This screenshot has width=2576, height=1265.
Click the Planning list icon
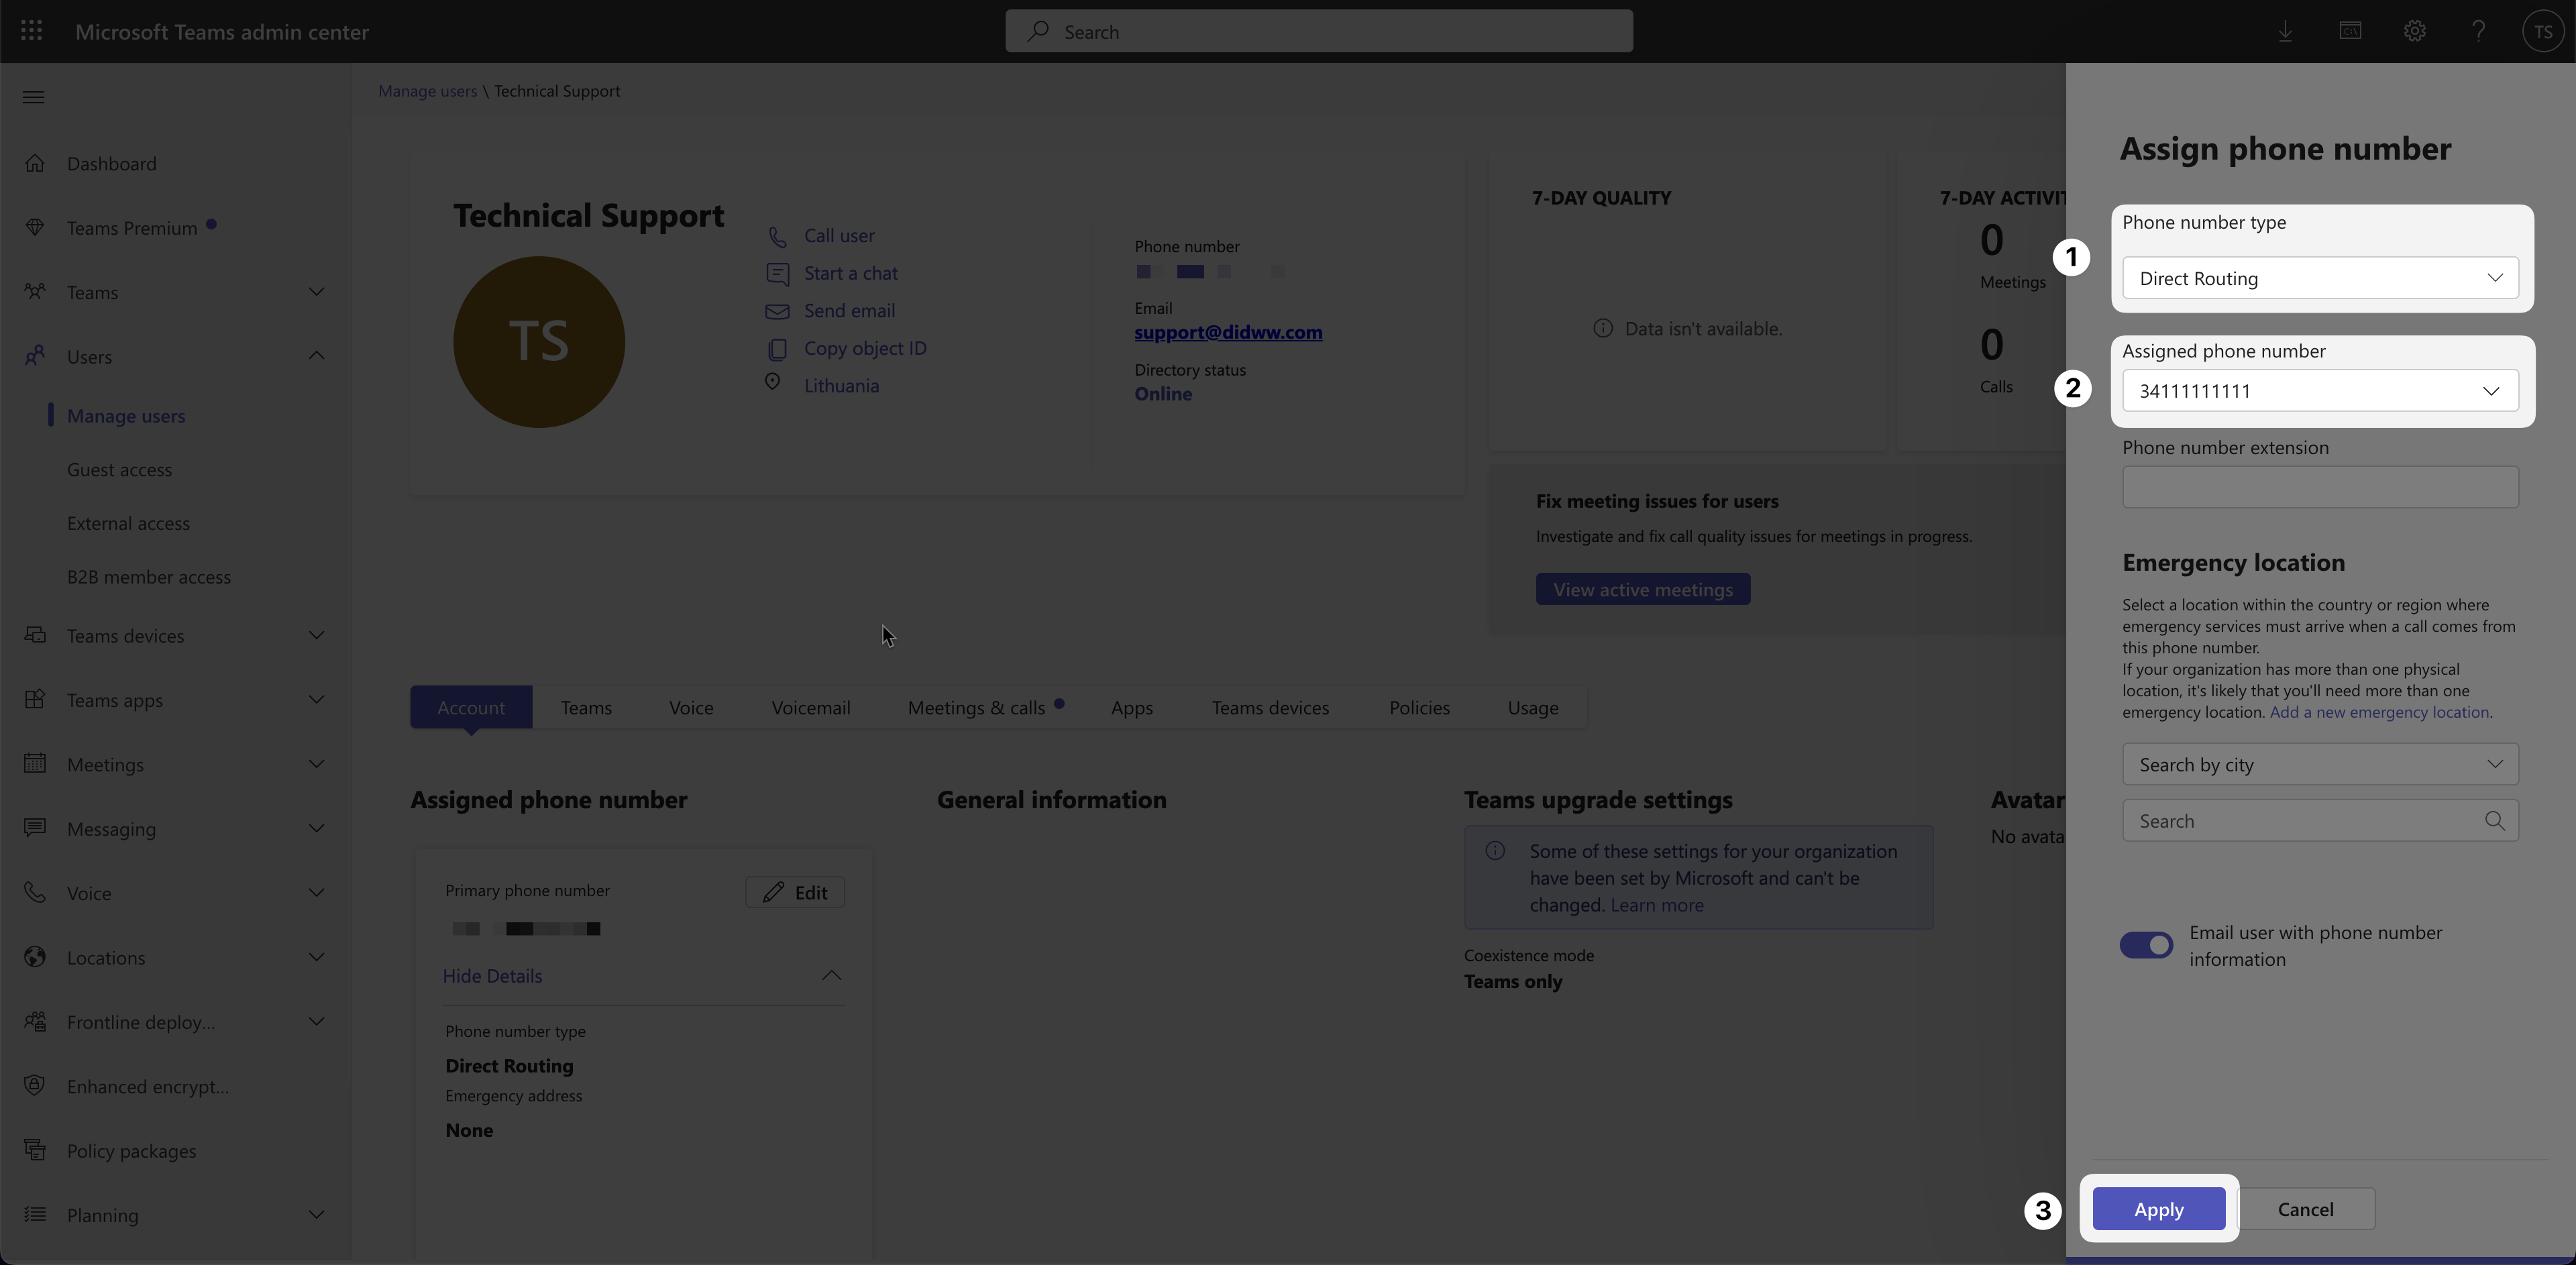click(x=35, y=1214)
